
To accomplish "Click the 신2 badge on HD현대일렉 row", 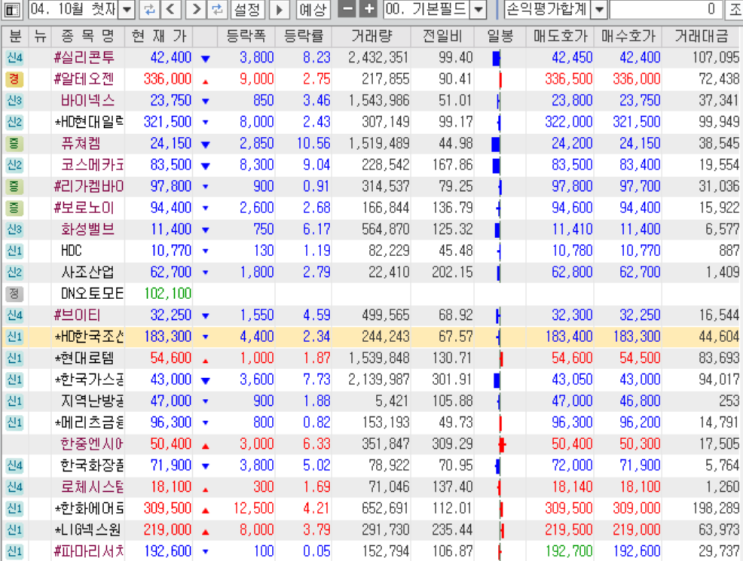I will [14, 122].
